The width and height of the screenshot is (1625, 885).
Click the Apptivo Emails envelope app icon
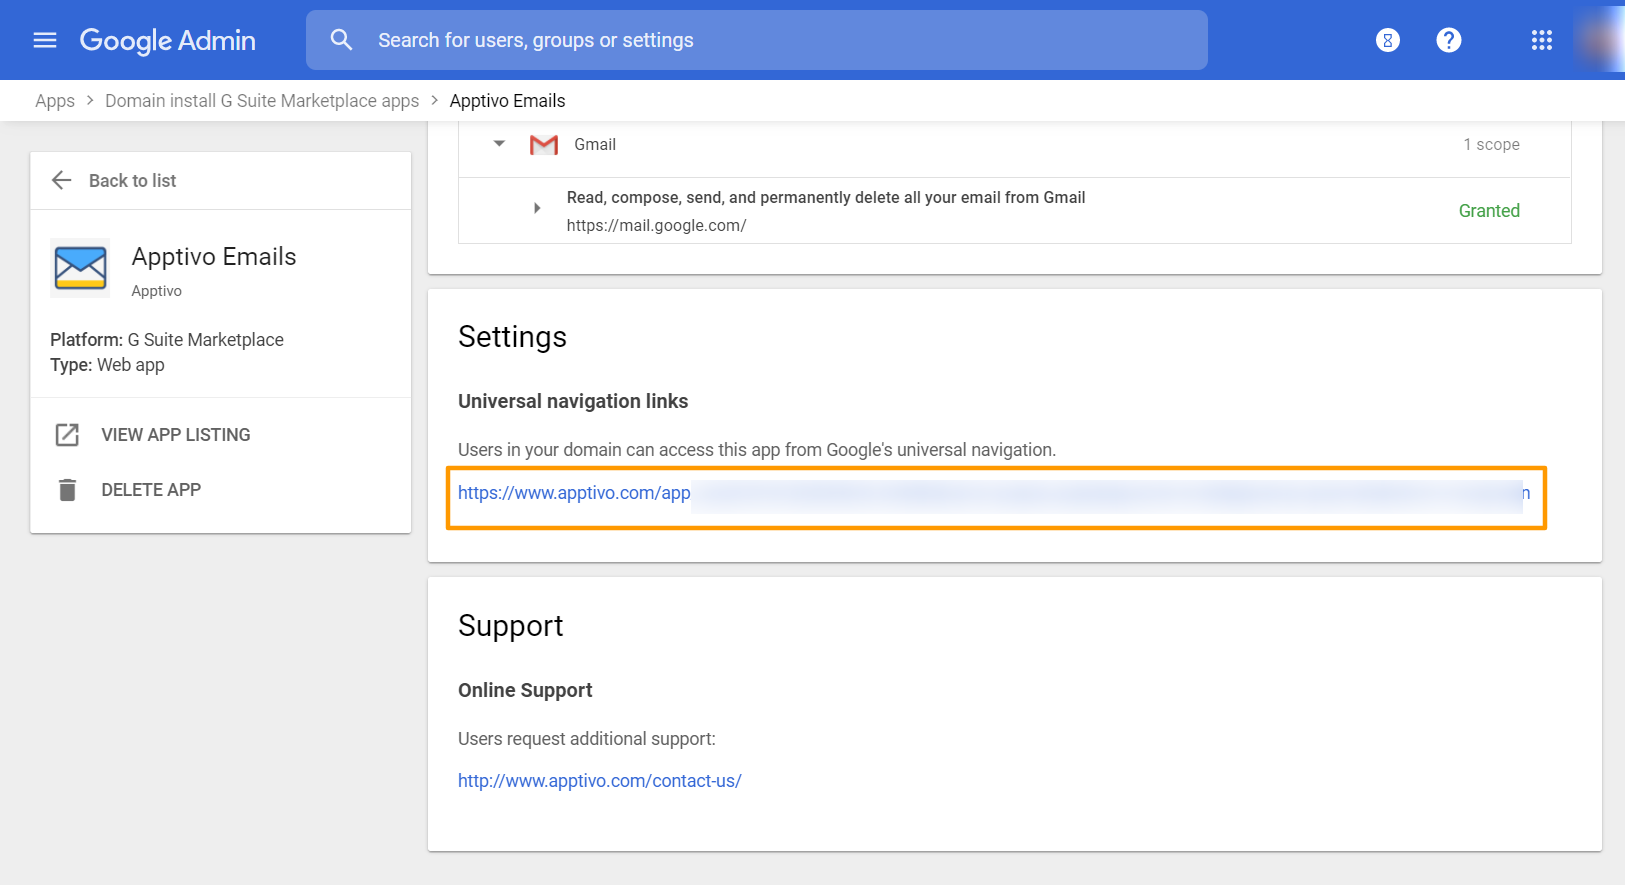[x=80, y=268]
